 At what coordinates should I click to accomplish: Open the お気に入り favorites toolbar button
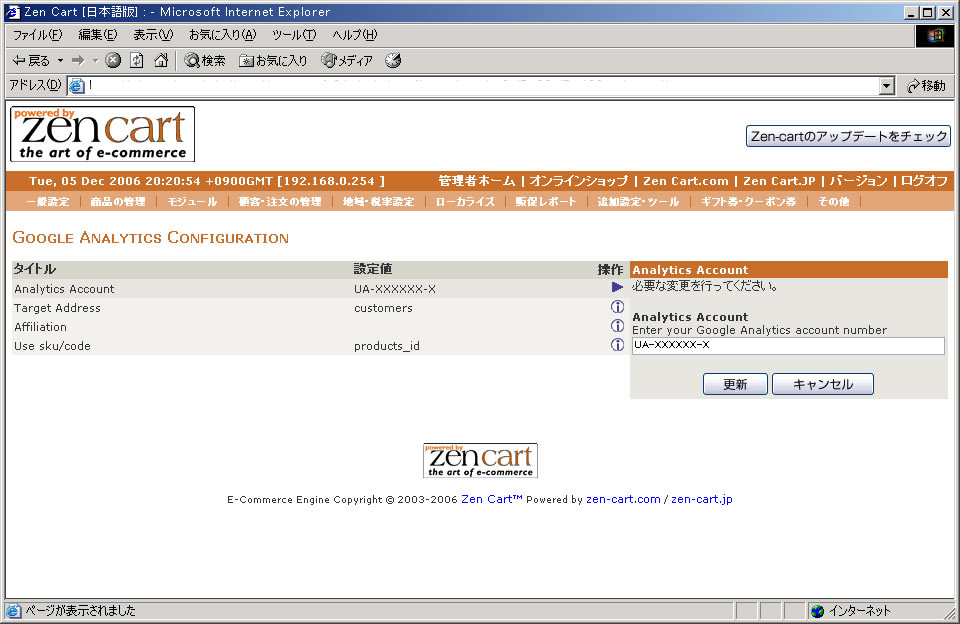pyautogui.click(x=273, y=61)
